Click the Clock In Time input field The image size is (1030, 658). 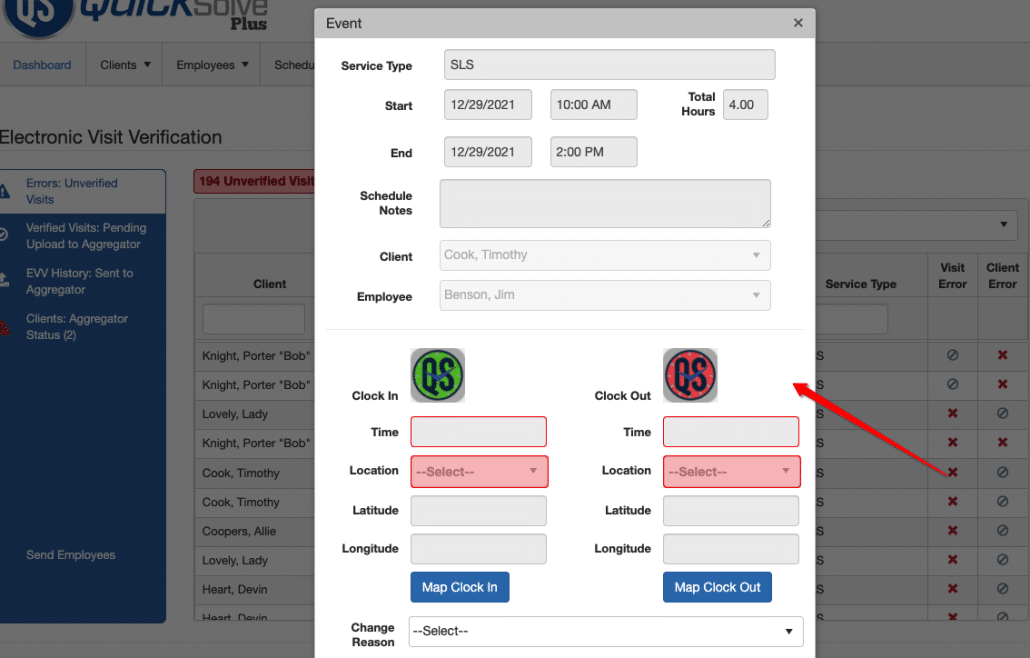(x=478, y=431)
